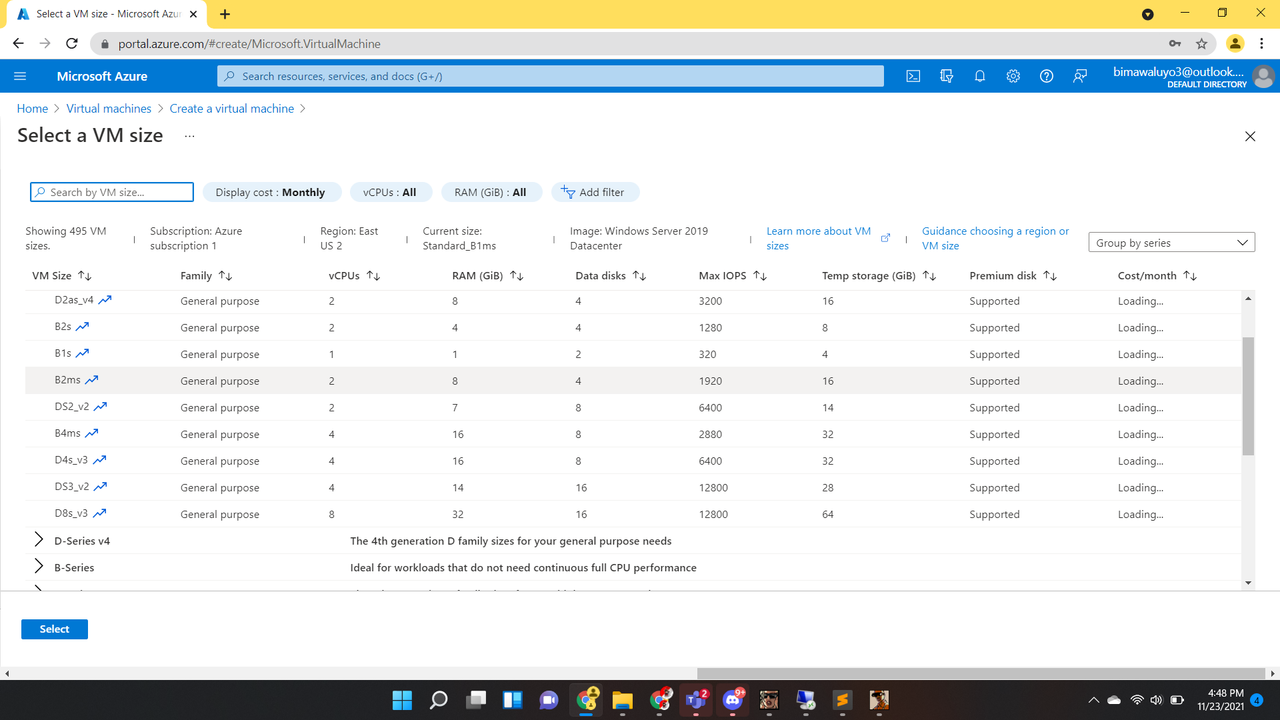Open the Notifications bell
The height and width of the screenshot is (720, 1280).
980,76
